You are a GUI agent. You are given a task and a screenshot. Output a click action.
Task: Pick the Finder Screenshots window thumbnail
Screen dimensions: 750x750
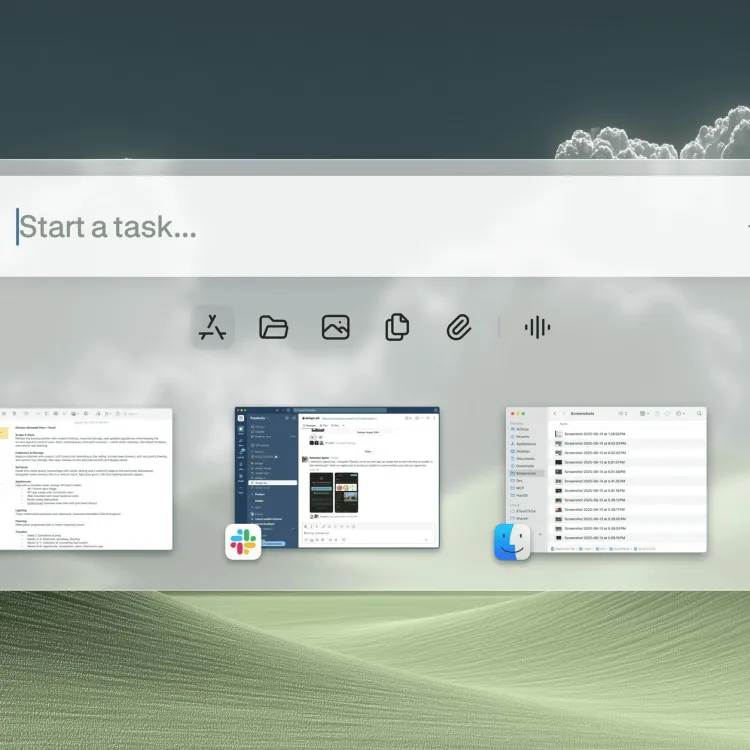click(606, 480)
